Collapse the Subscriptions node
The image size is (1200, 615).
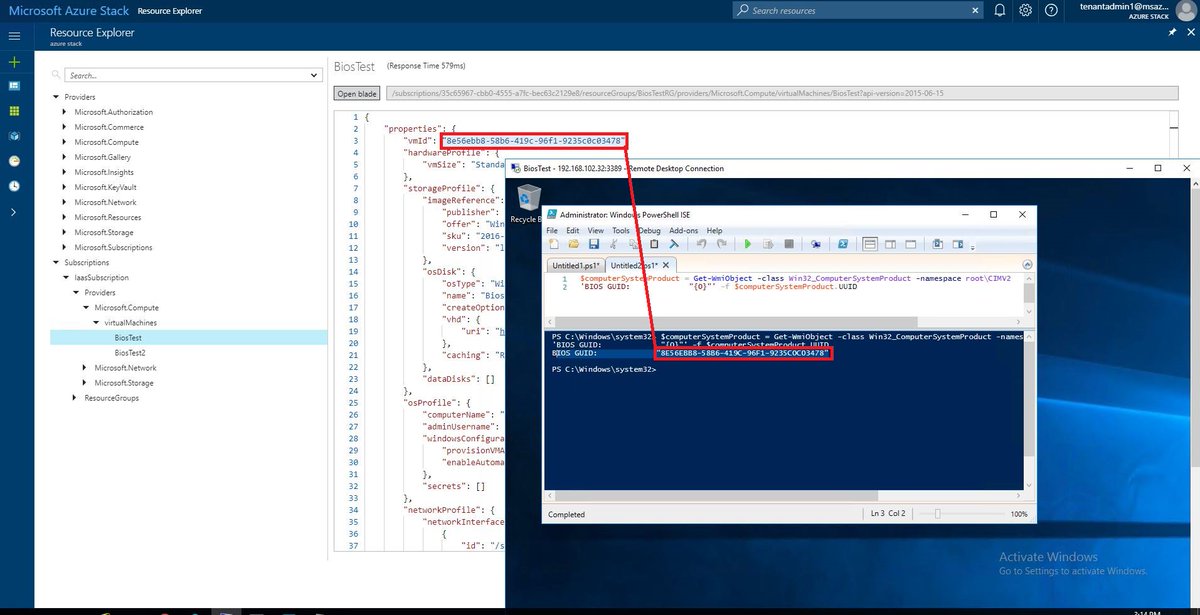(56, 262)
